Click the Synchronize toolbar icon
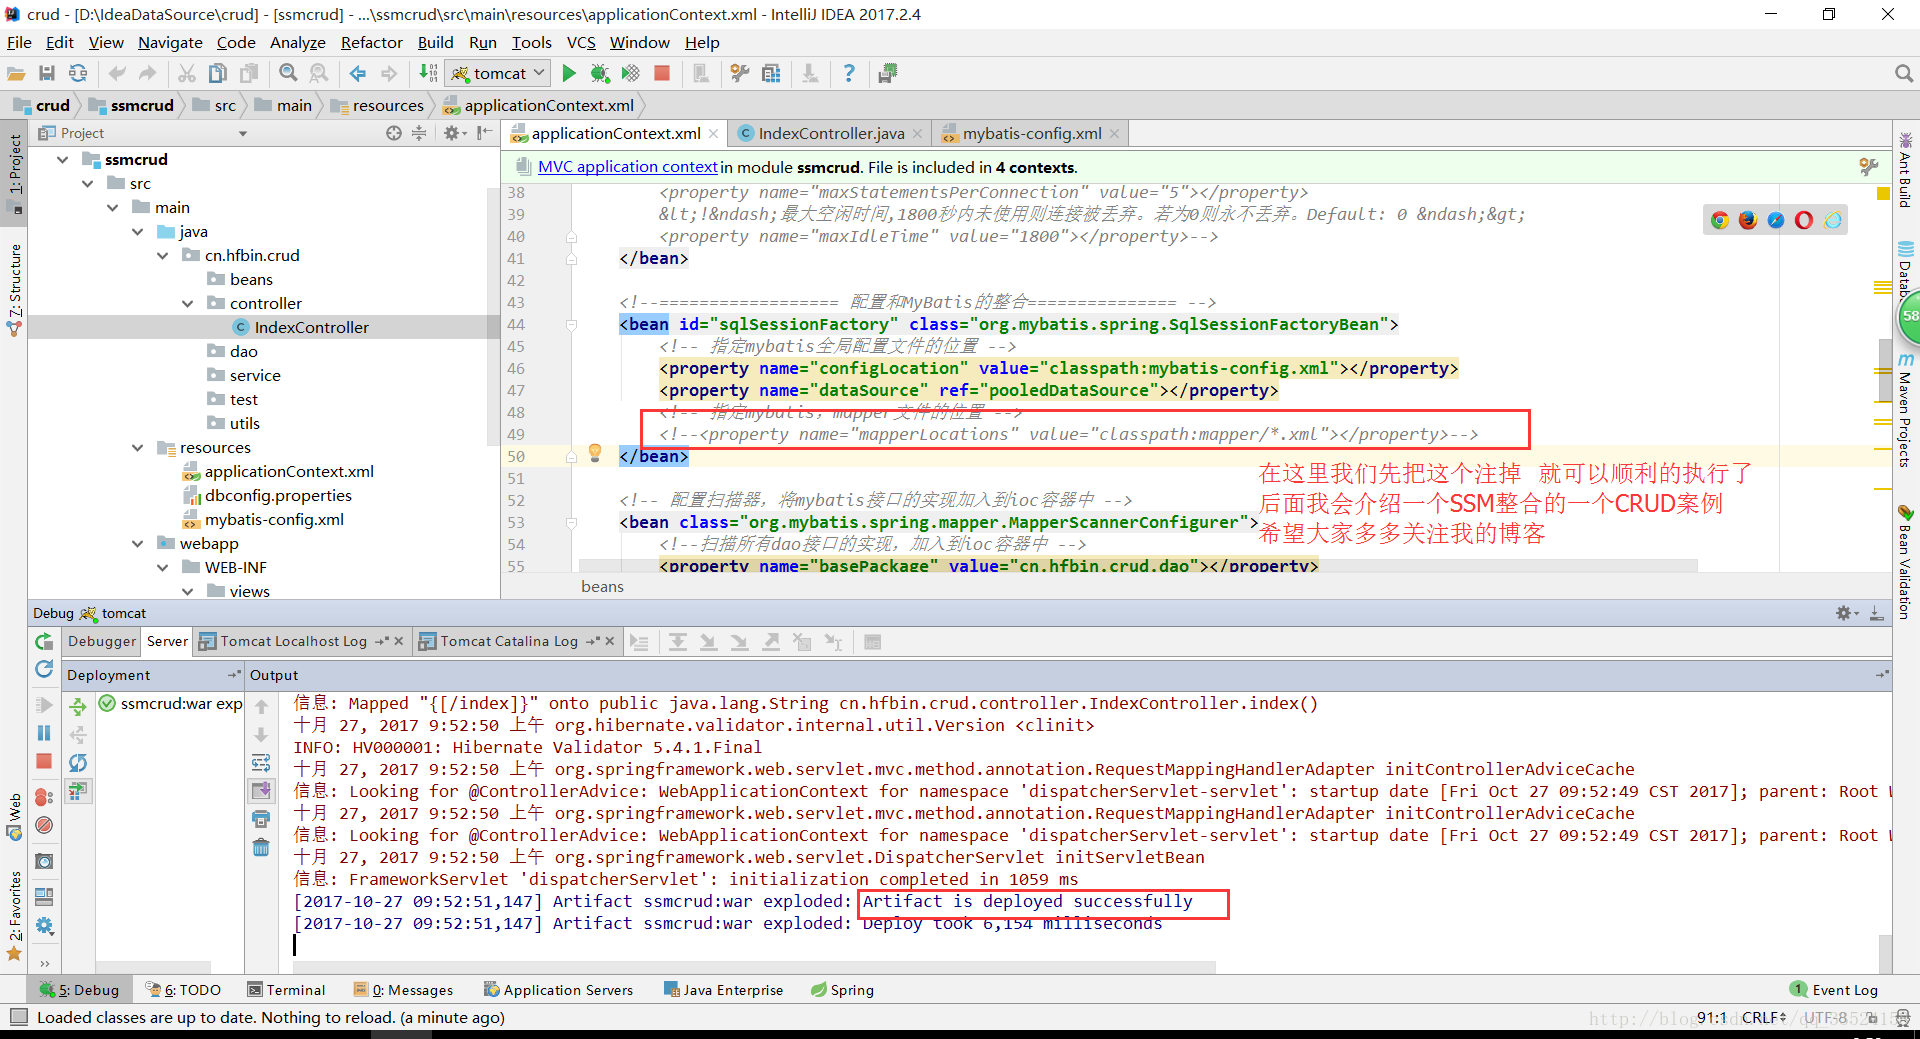Viewport: 1920px width, 1039px height. tap(77, 73)
